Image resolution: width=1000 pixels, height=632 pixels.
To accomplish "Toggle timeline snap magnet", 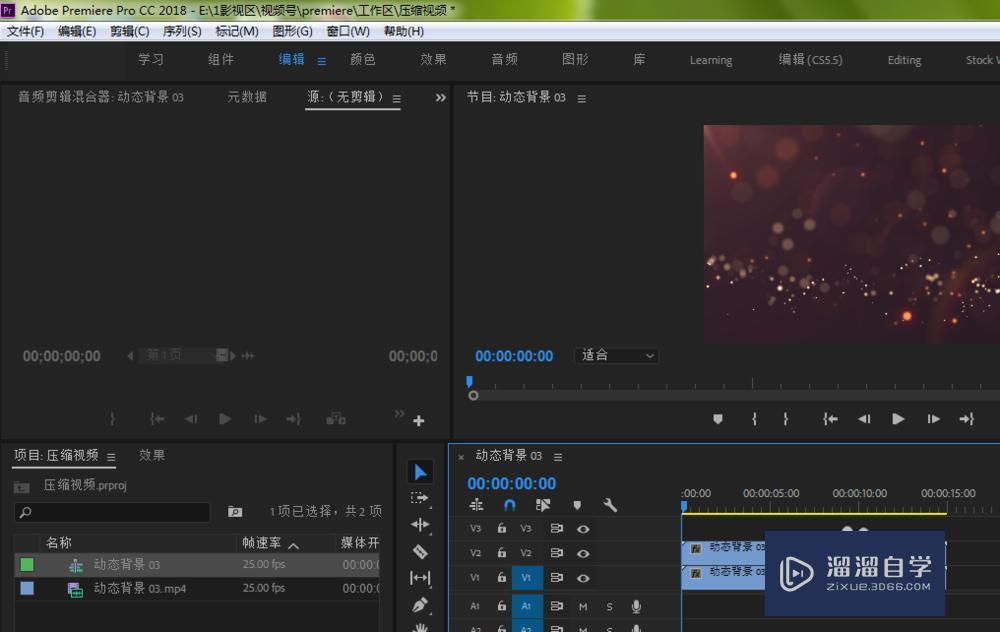I will (x=510, y=505).
